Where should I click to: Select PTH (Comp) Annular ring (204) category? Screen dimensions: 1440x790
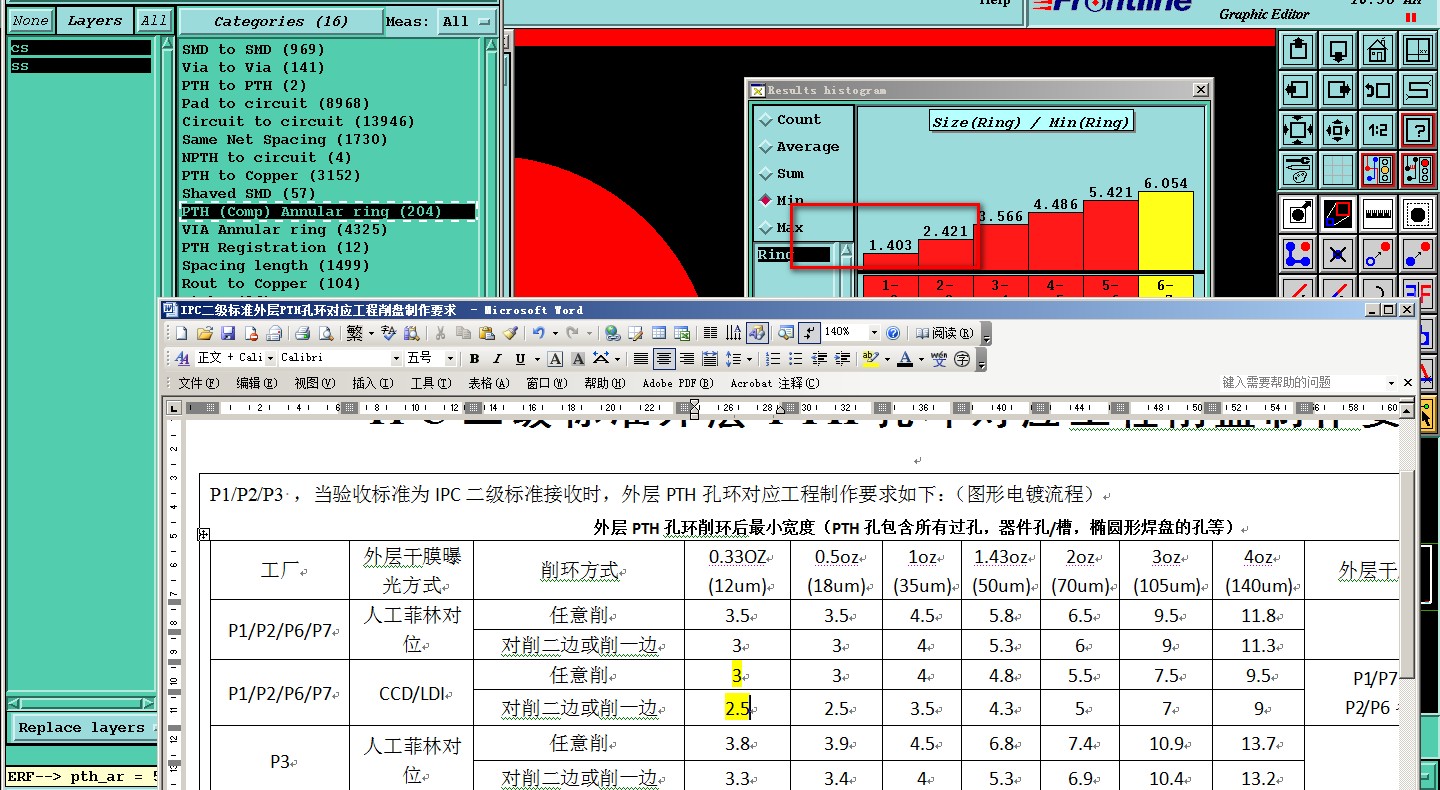tap(328, 211)
